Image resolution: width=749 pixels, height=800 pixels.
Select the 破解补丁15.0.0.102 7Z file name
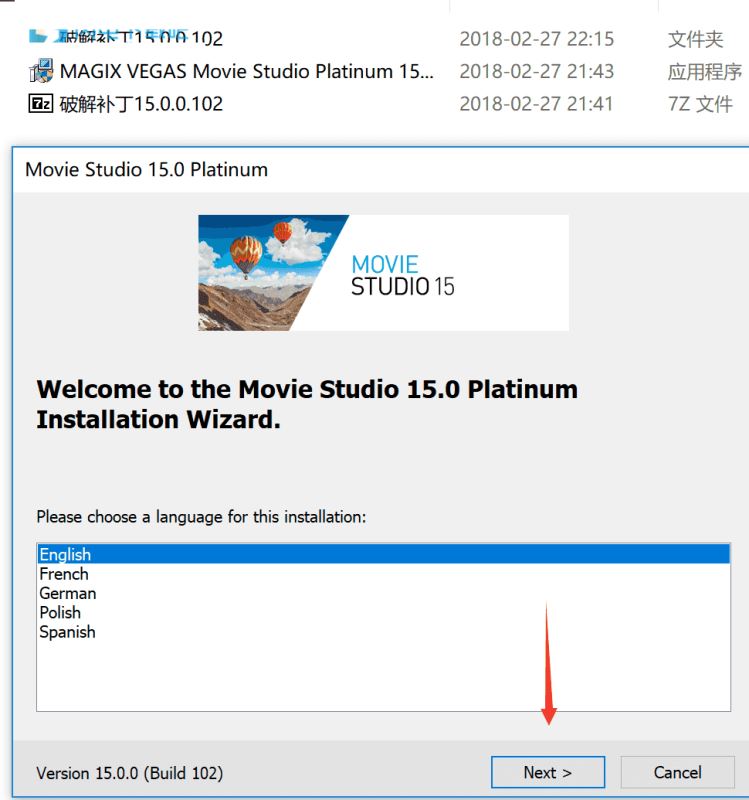point(141,104)
